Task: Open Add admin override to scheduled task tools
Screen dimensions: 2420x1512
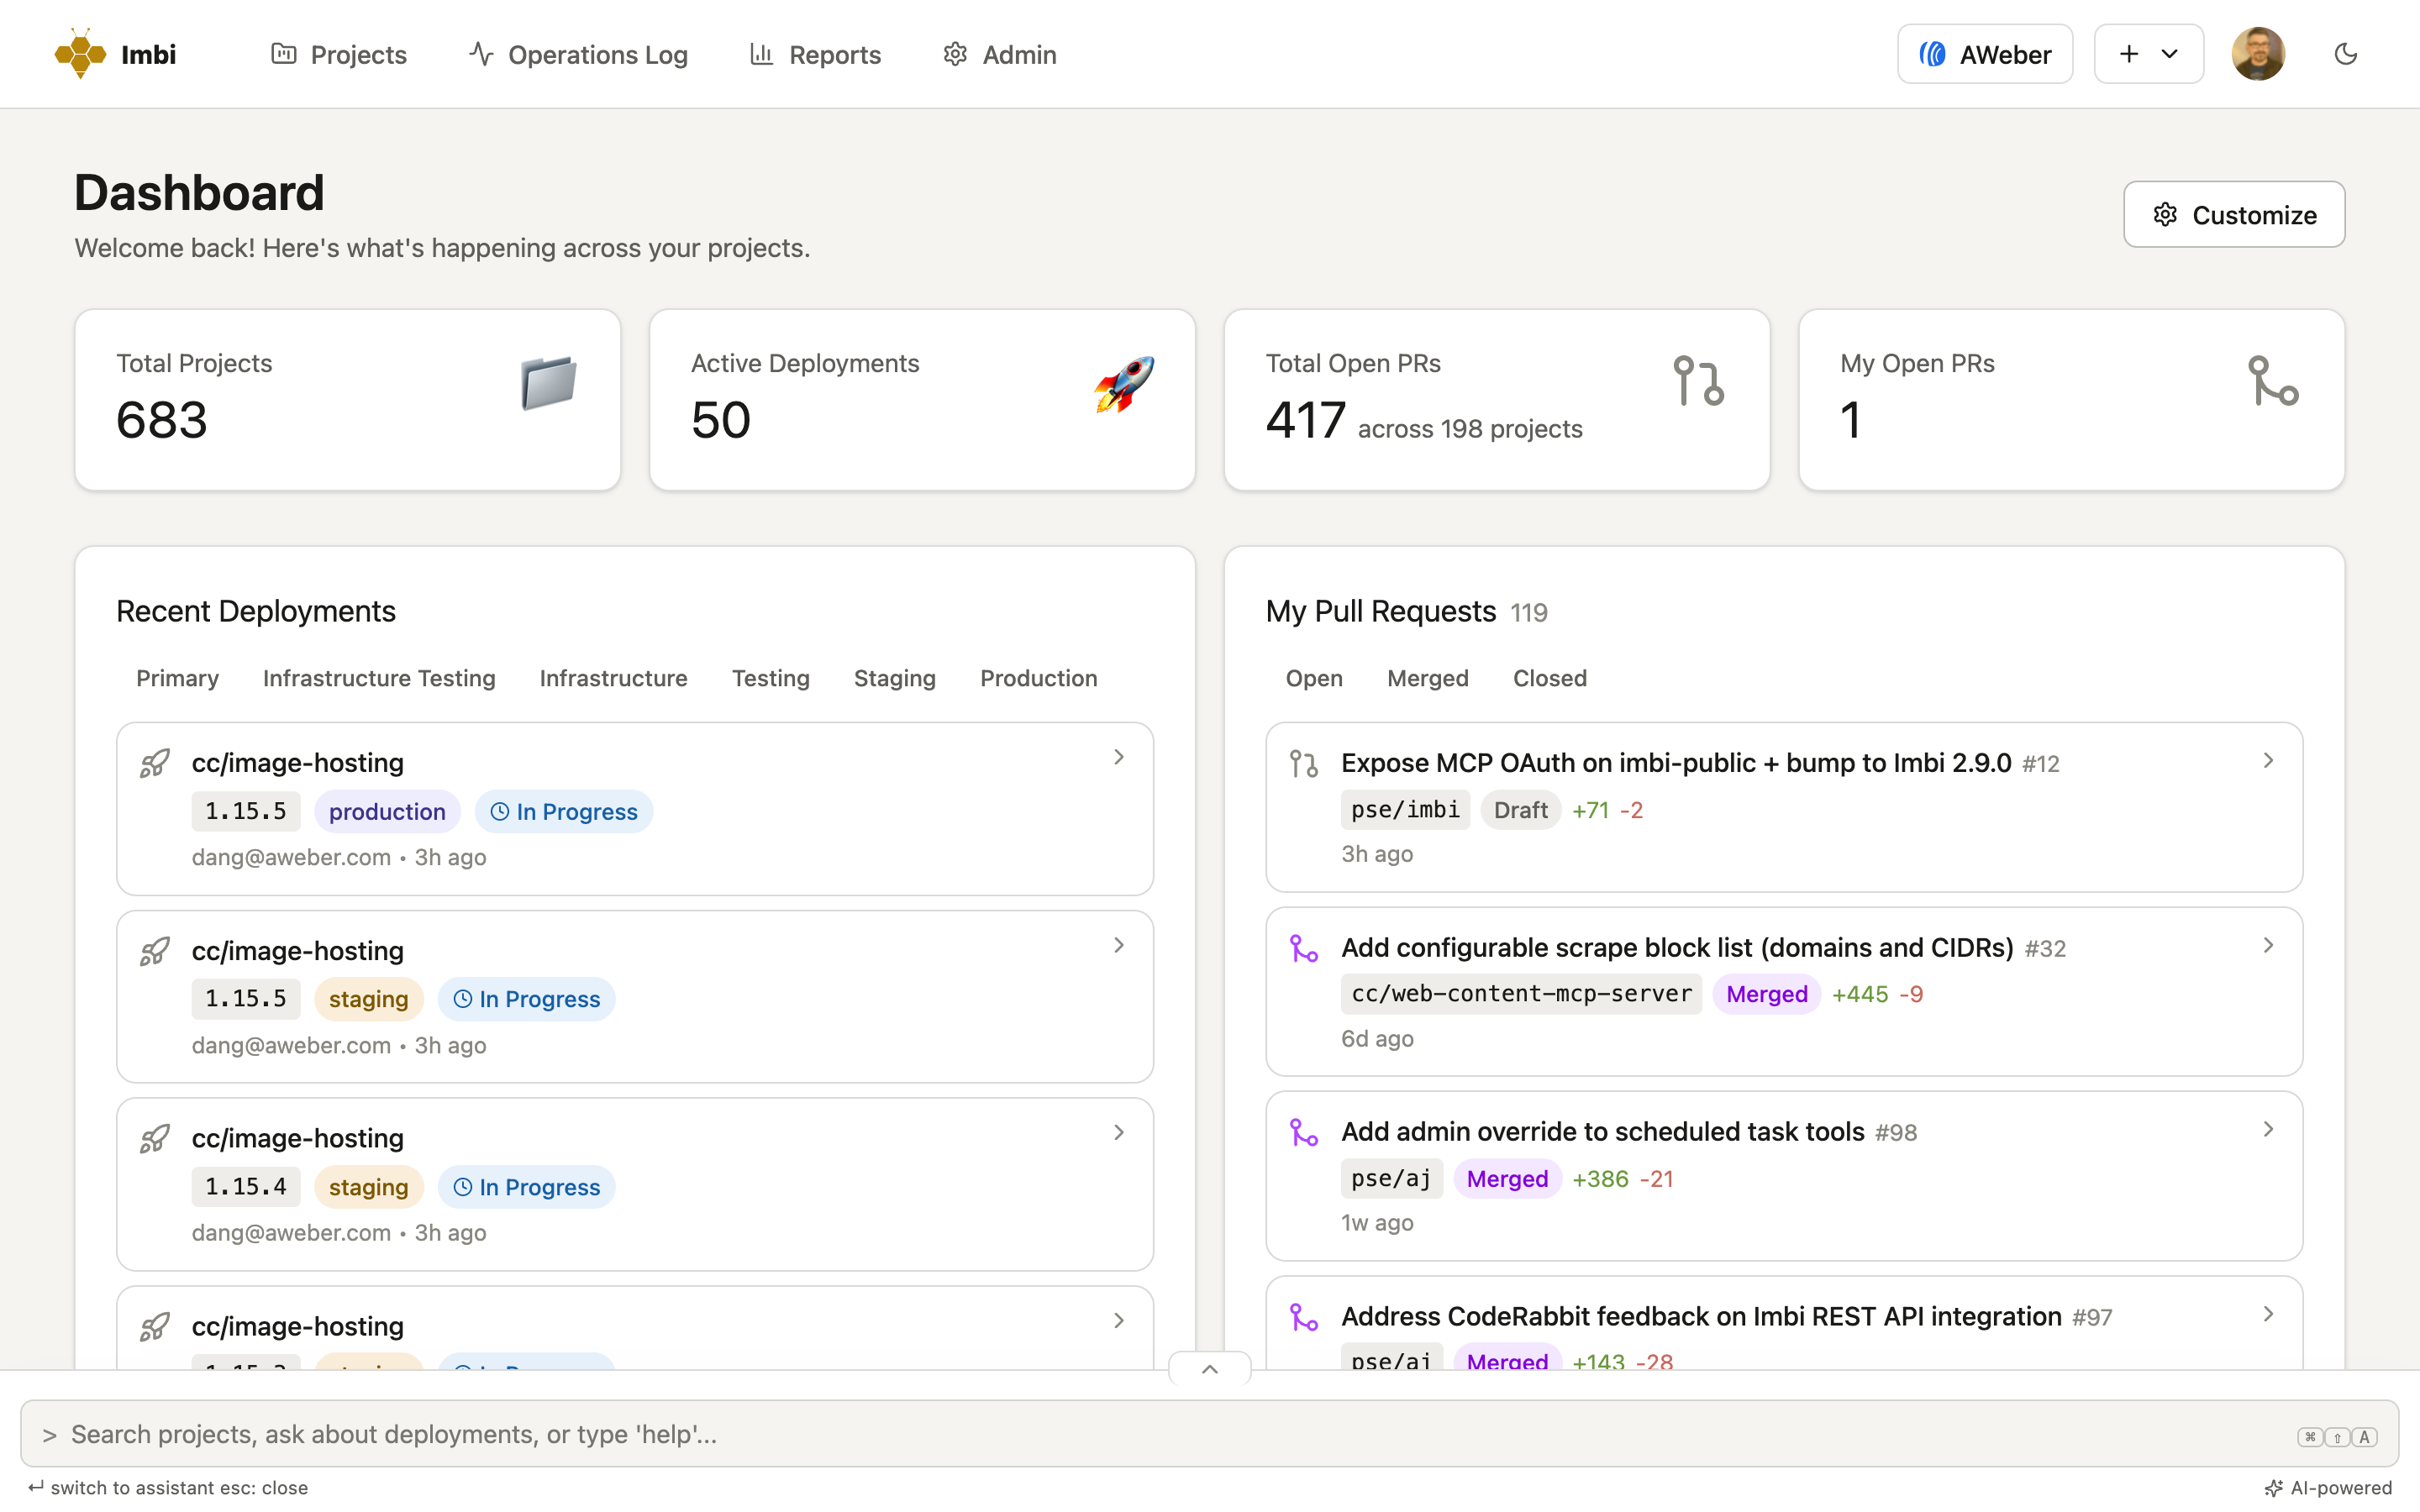Action: point(1602,1132)
